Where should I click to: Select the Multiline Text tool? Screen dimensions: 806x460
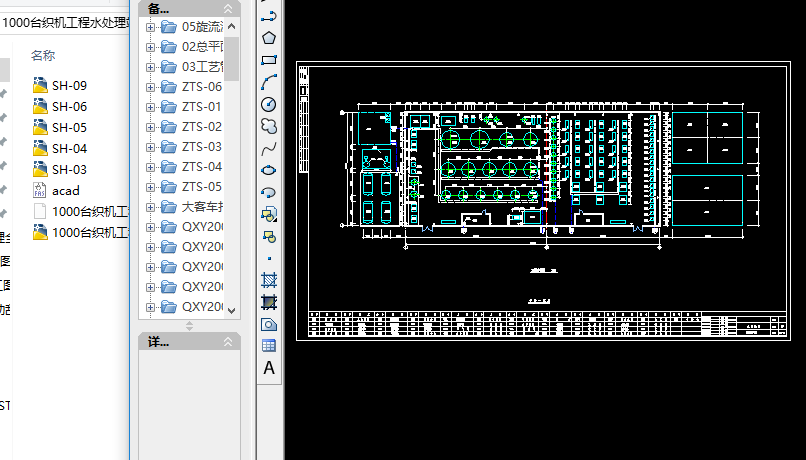tap(269, 368)
